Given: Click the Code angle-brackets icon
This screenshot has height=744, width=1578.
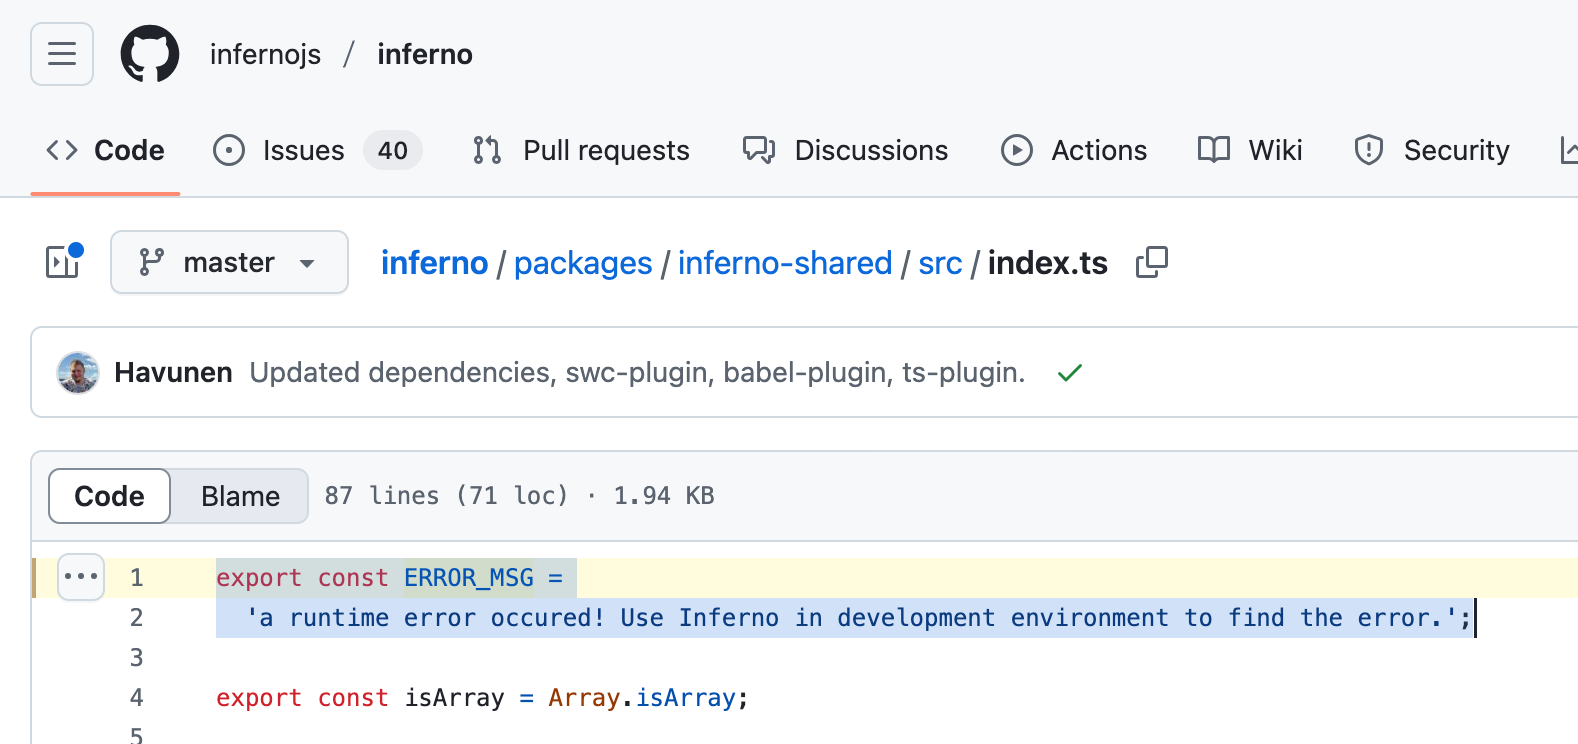Looking at the screenshot, I should click(x=62, y=150).
